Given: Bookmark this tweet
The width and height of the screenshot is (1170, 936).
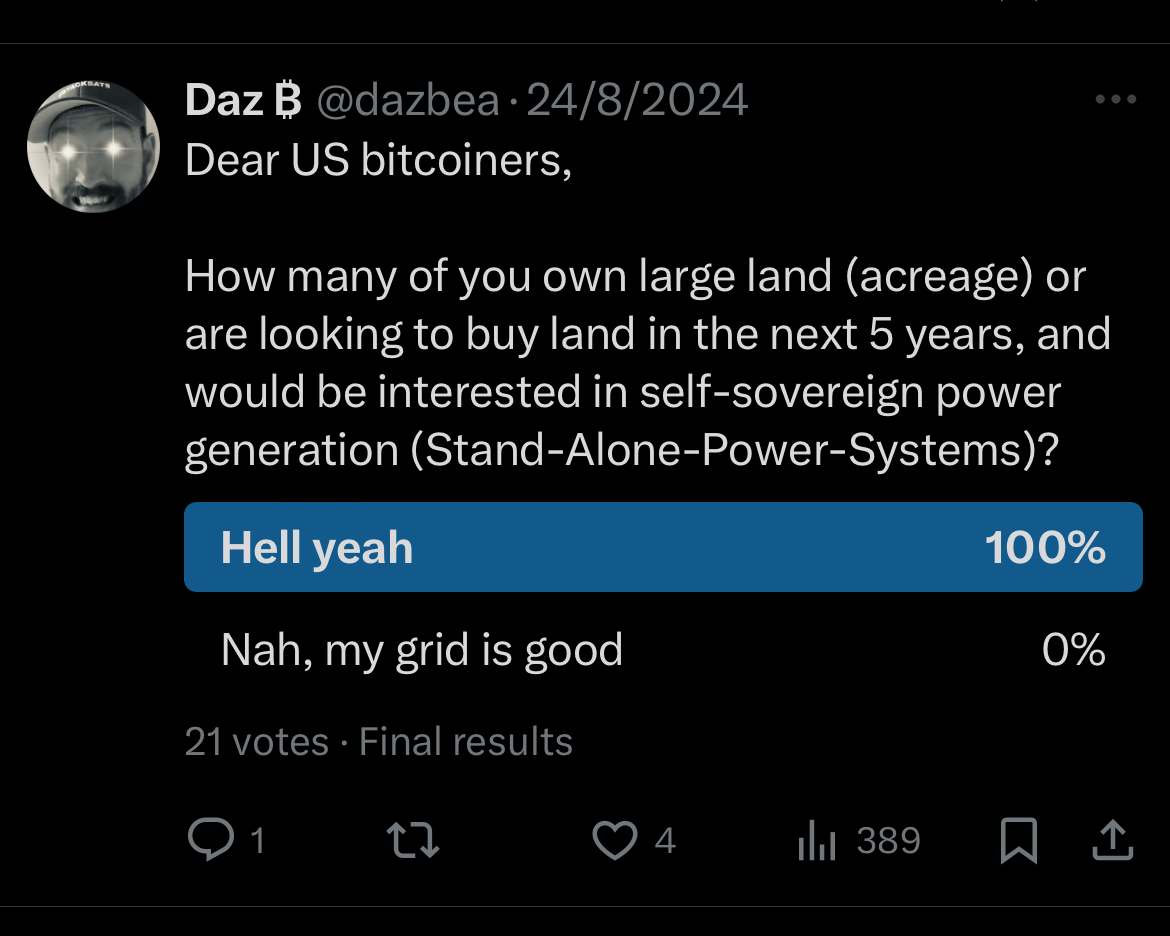Looking at the screenshot, I should pos(1018,841).
